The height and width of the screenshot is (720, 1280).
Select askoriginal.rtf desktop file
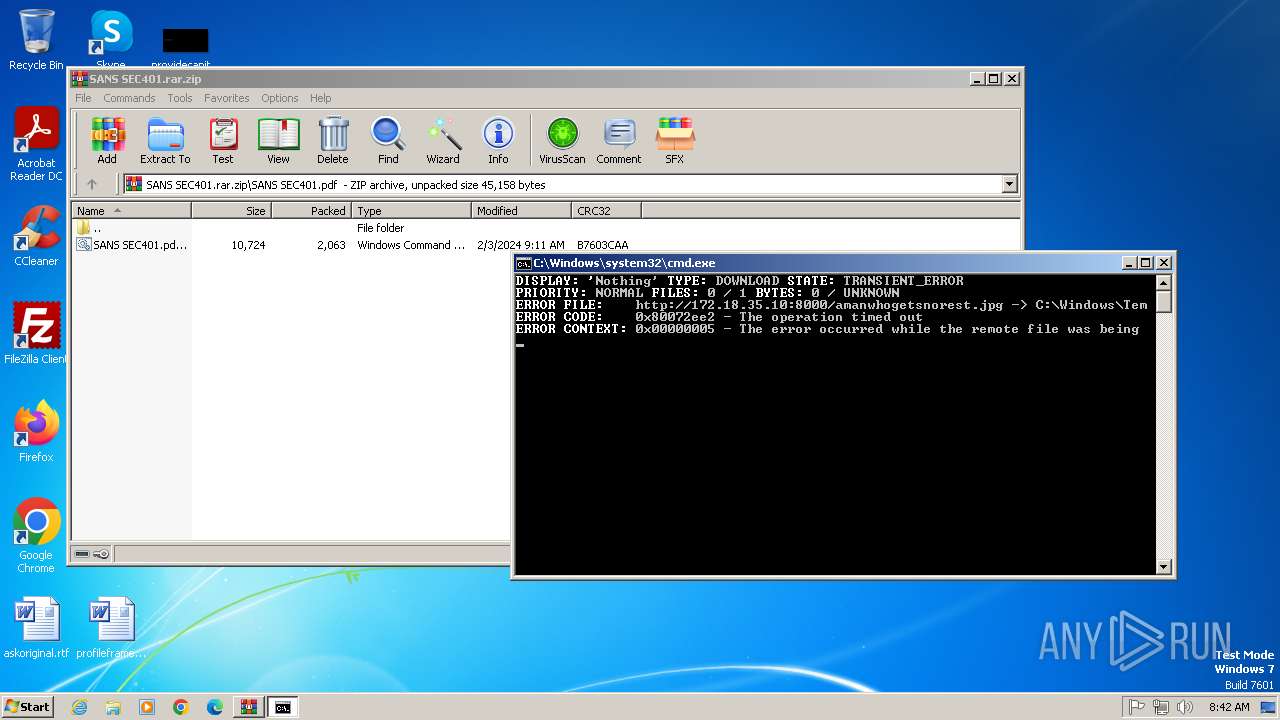[x=36, y=628]
